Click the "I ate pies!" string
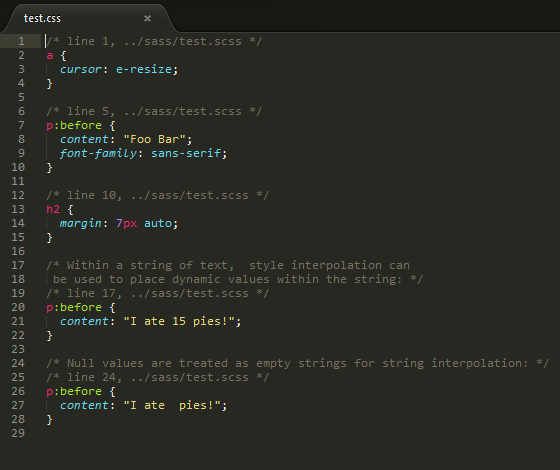Viewport: 560px width, 470px height. pos(172,405)
